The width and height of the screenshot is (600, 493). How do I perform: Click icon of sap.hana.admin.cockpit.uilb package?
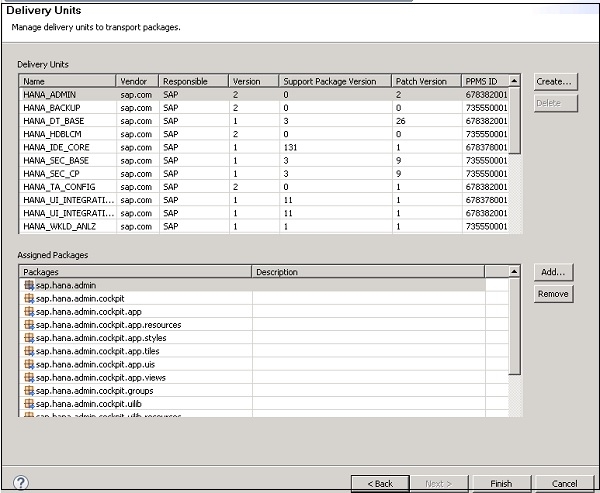29,403
